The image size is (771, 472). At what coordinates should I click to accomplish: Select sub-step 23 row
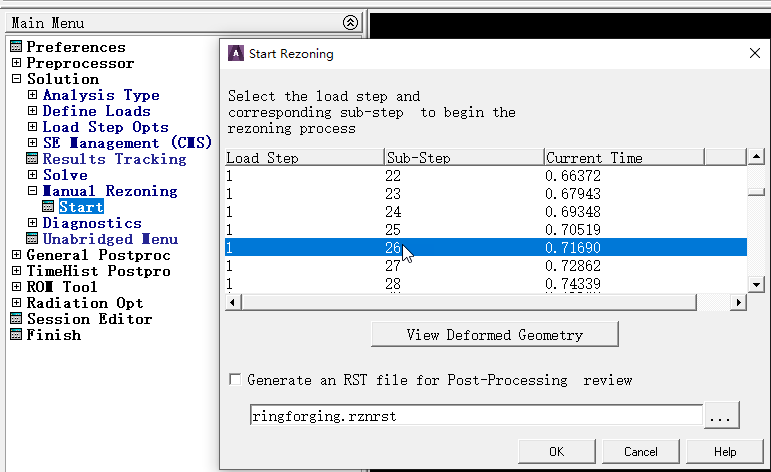pyautogui.click(x=486, y=194)
